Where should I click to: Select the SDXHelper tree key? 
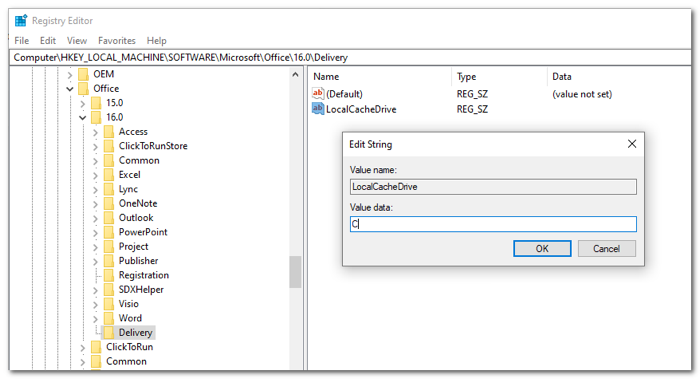(x=141, y=289)
